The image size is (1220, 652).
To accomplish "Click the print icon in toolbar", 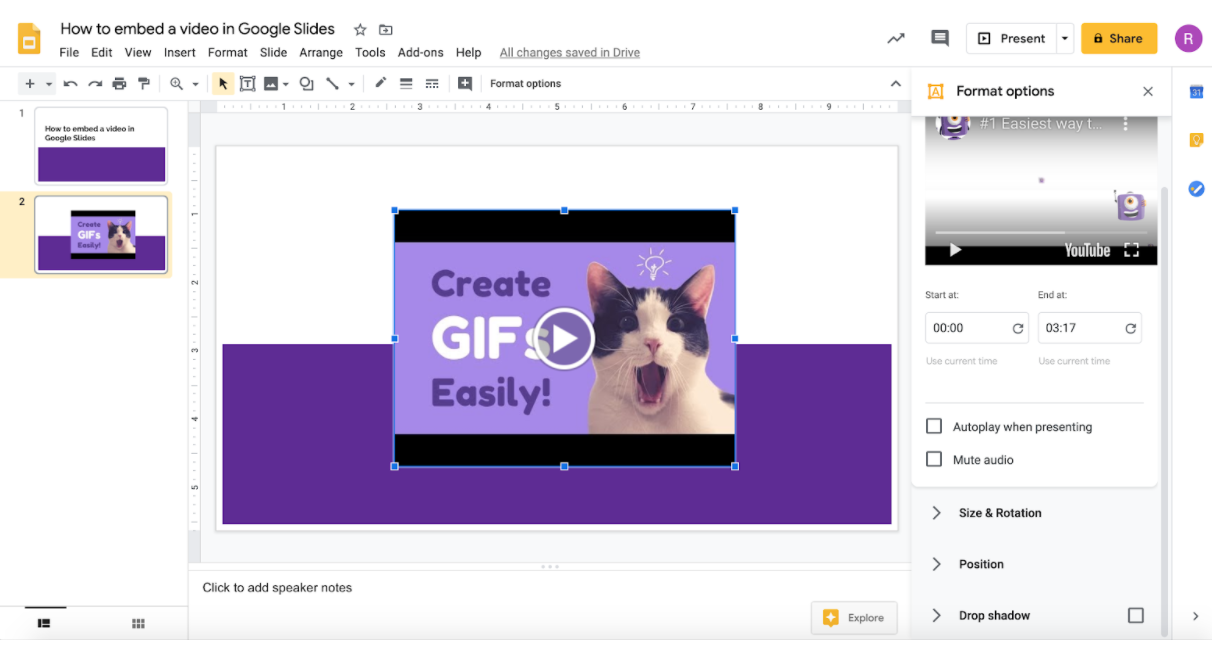I will tap(120, 84).
